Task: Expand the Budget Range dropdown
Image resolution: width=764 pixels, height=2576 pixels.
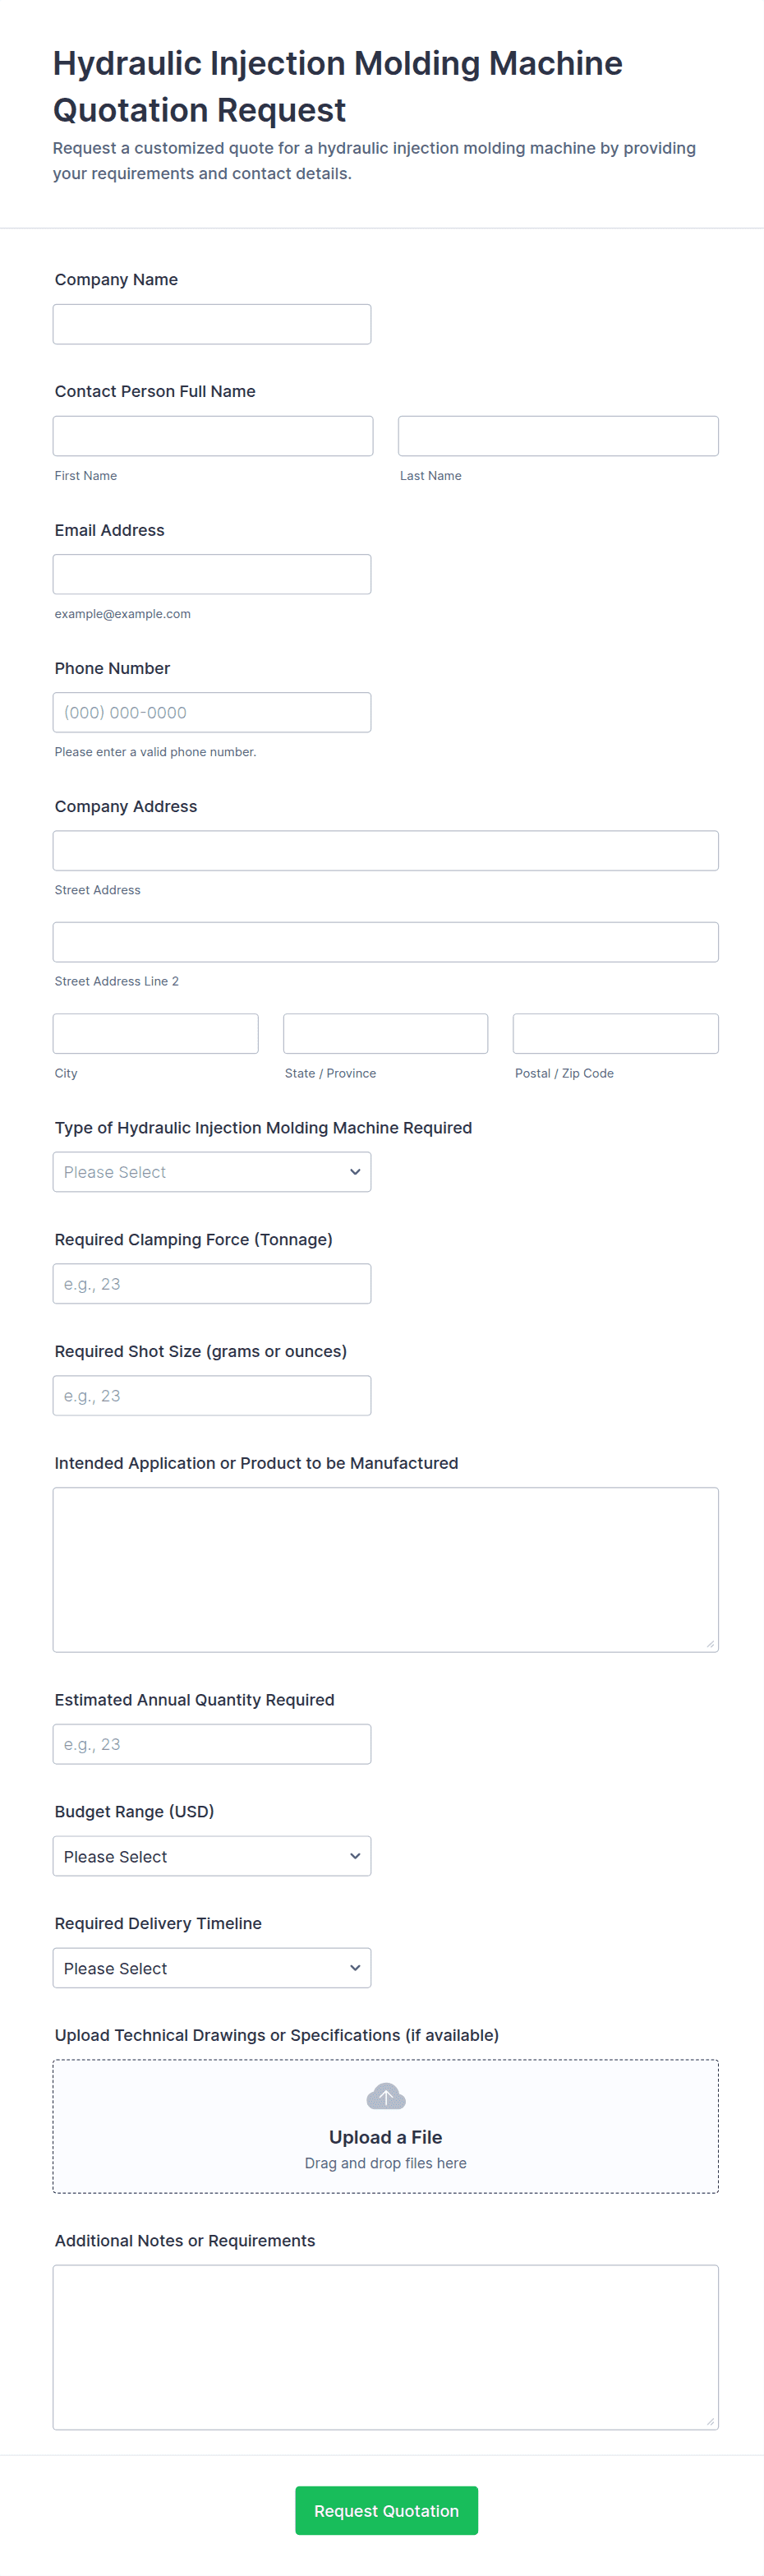Action: [211, 1856]
